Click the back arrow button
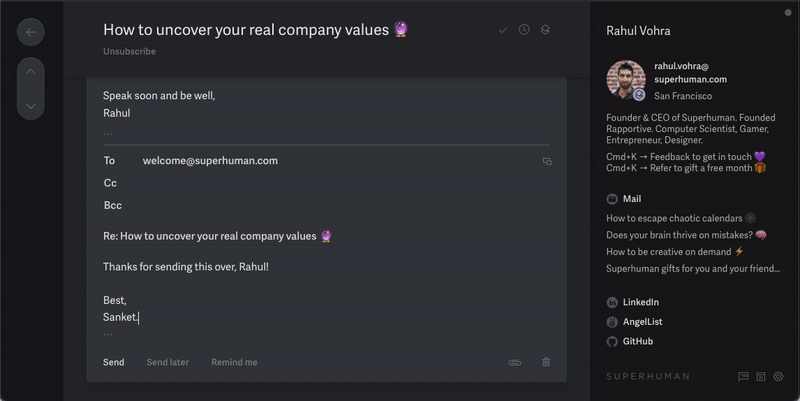The image size is (800, 401). [31, 32]
